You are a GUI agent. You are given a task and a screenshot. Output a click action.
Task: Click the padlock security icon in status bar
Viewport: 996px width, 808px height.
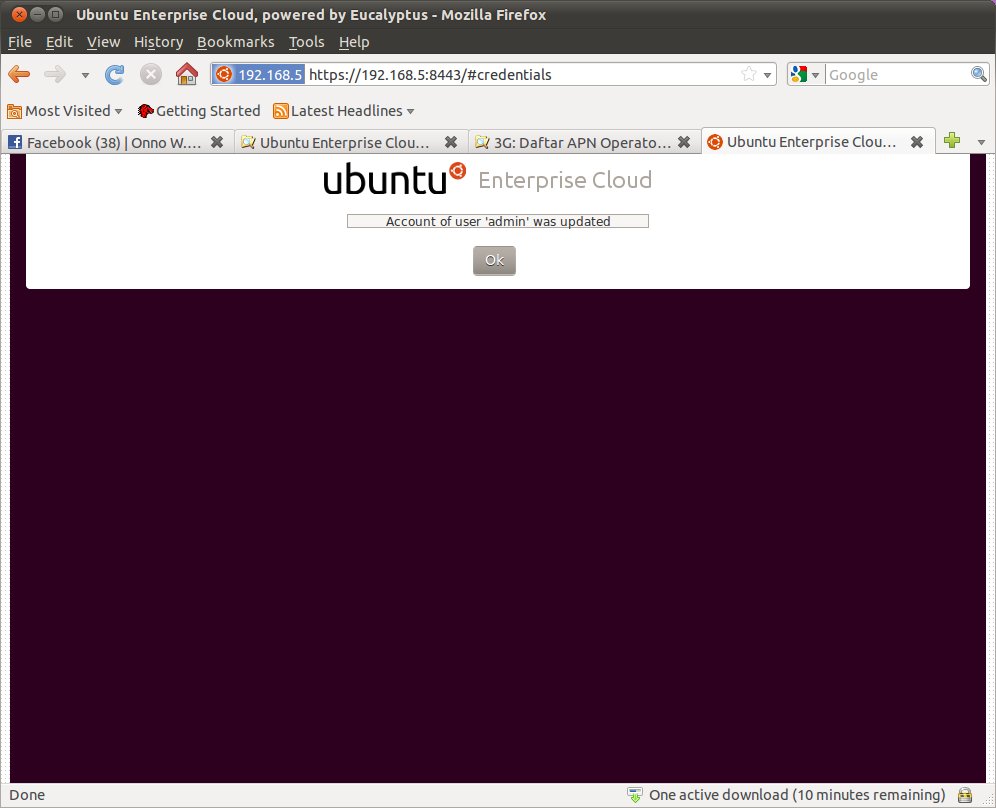click(964, 795)
